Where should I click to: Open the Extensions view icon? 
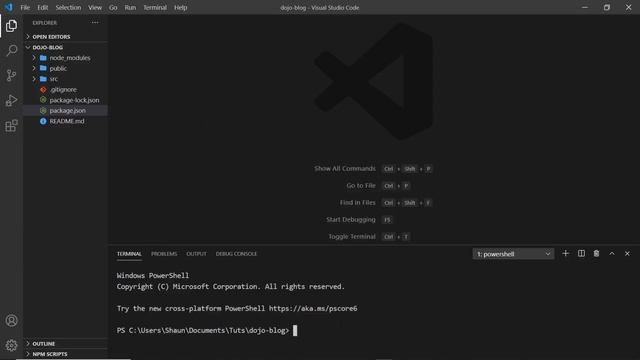tap(11, 125)
